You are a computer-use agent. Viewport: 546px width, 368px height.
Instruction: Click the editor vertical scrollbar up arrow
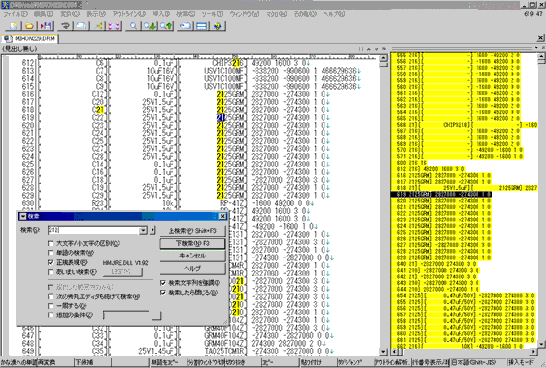tap(383, 58)
